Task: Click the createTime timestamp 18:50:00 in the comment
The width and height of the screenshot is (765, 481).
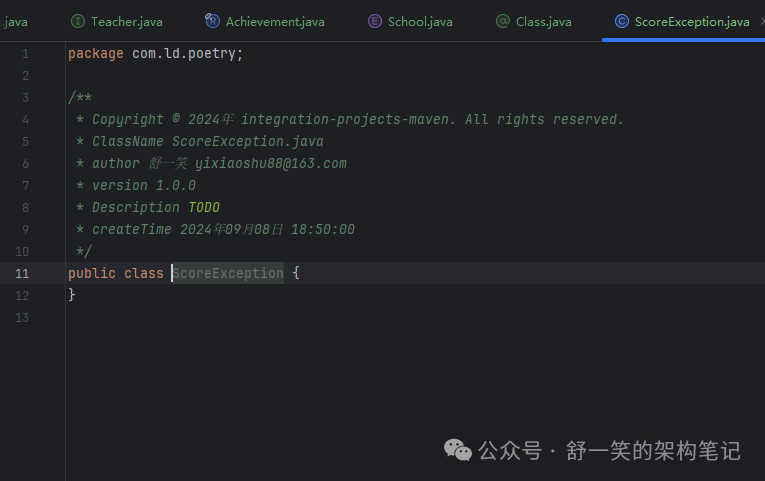Action: [x=322, y=229]
